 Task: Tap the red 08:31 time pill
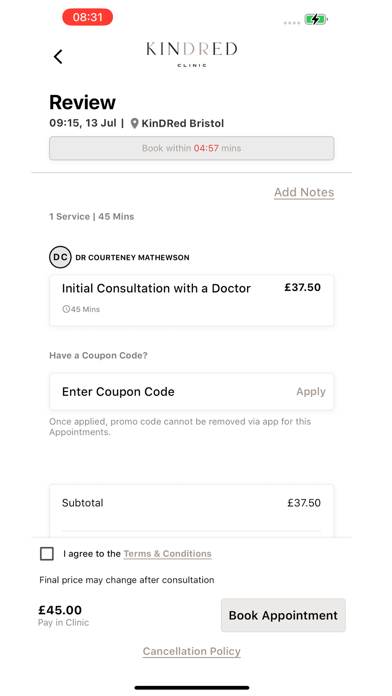point(87,17)
